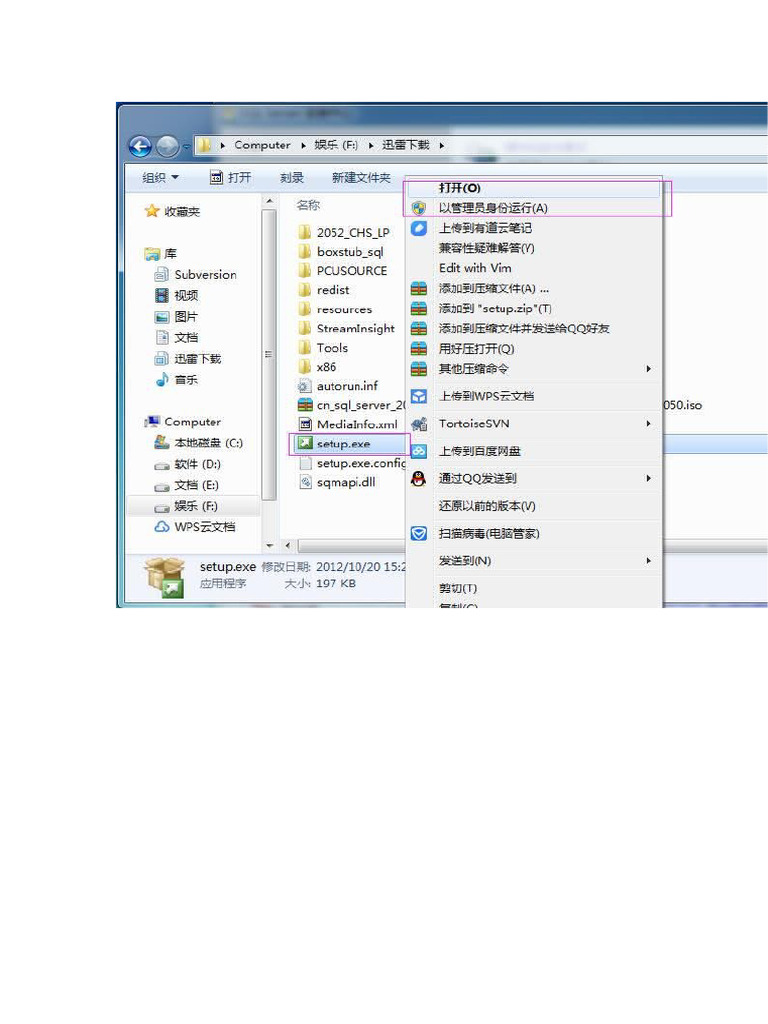
Task: Click the 打开 toolbar button
Action: [231, 178]
